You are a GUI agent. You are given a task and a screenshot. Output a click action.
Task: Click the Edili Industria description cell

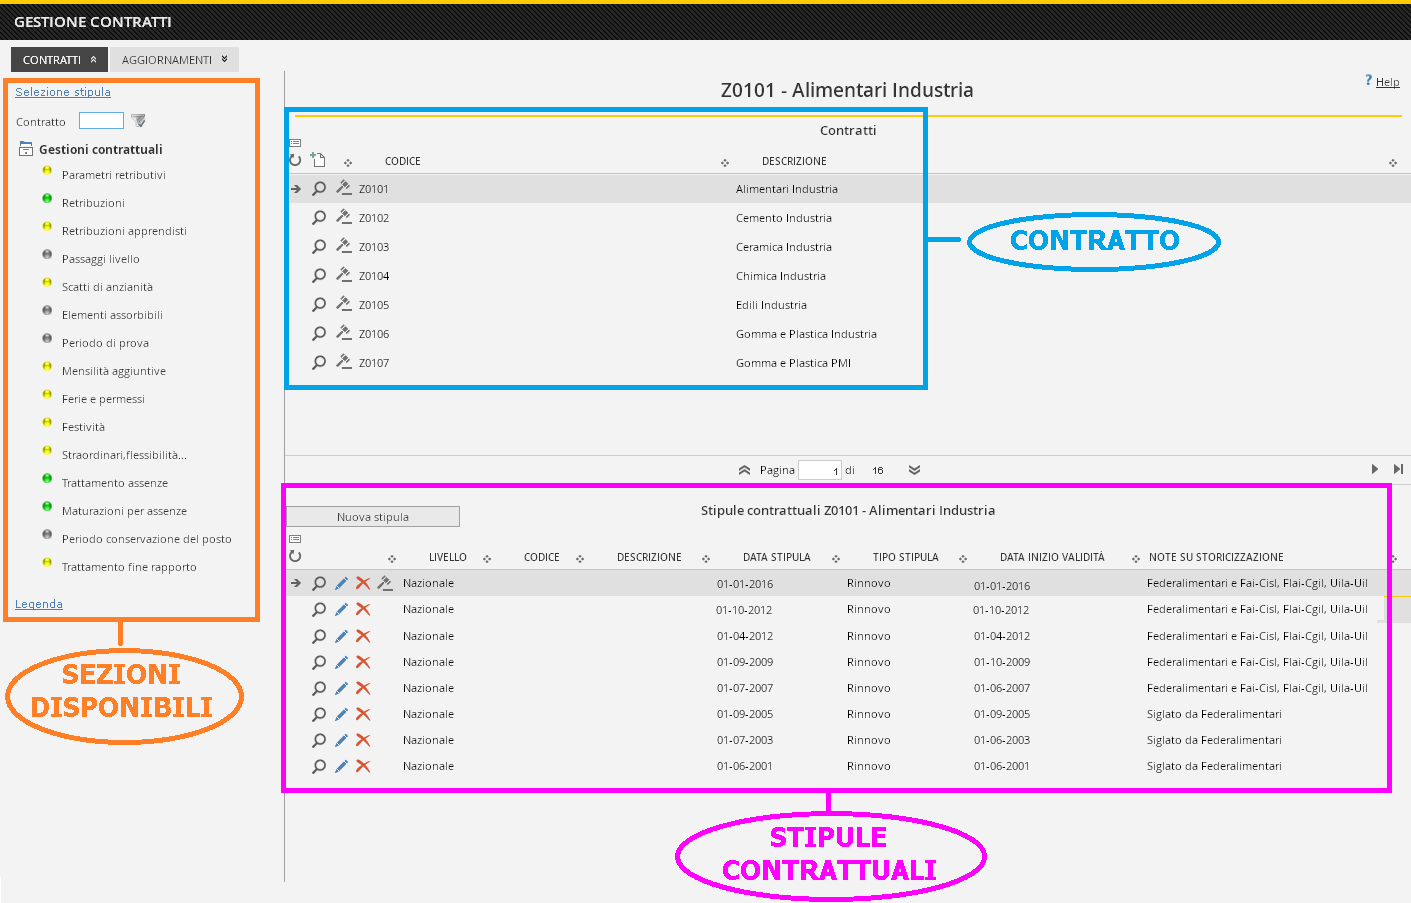(771, 305)
